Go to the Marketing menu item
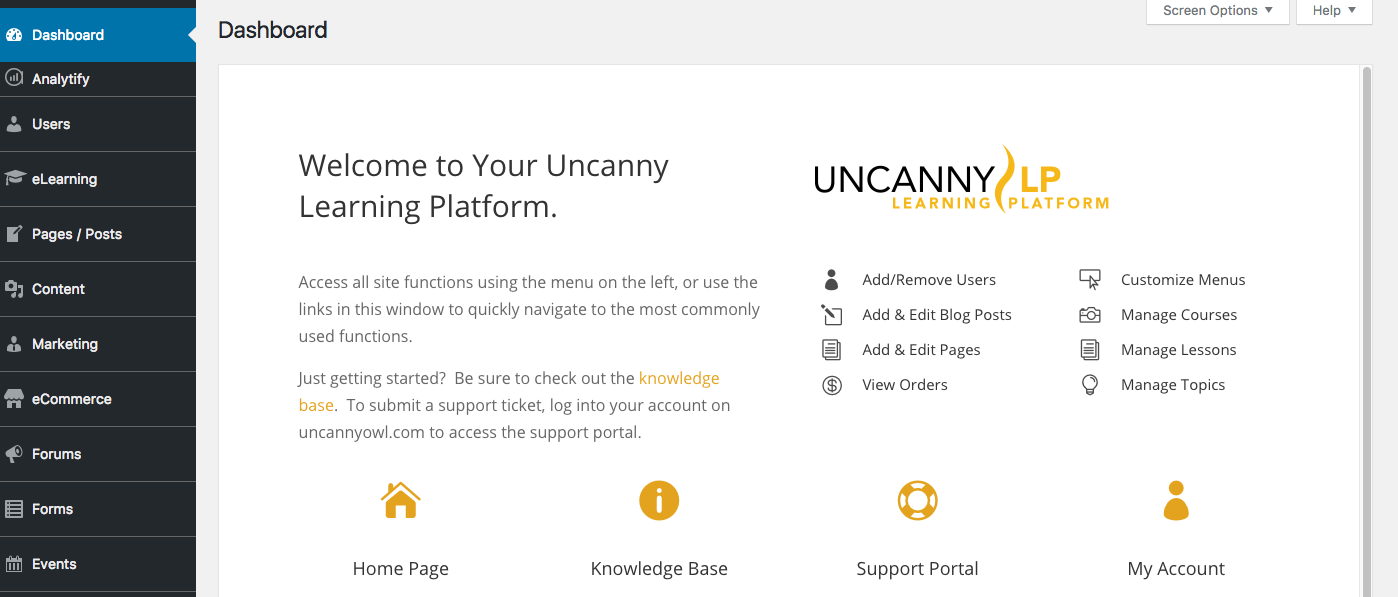1398x597 pixels. pyautogui.click(x=64, y=344)
